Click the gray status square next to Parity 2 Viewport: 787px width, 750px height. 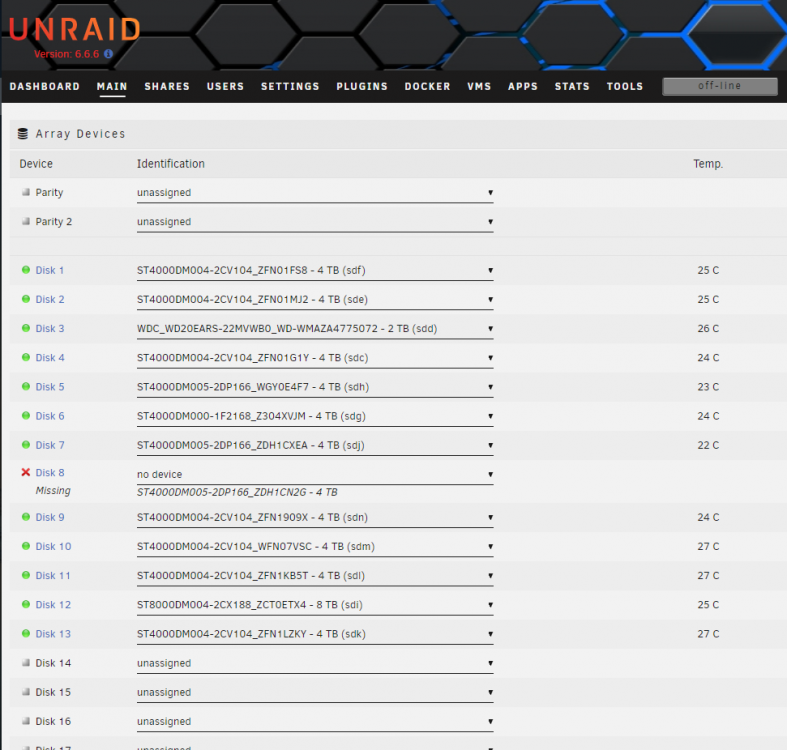pyautogui.click(x=26, y=221)
